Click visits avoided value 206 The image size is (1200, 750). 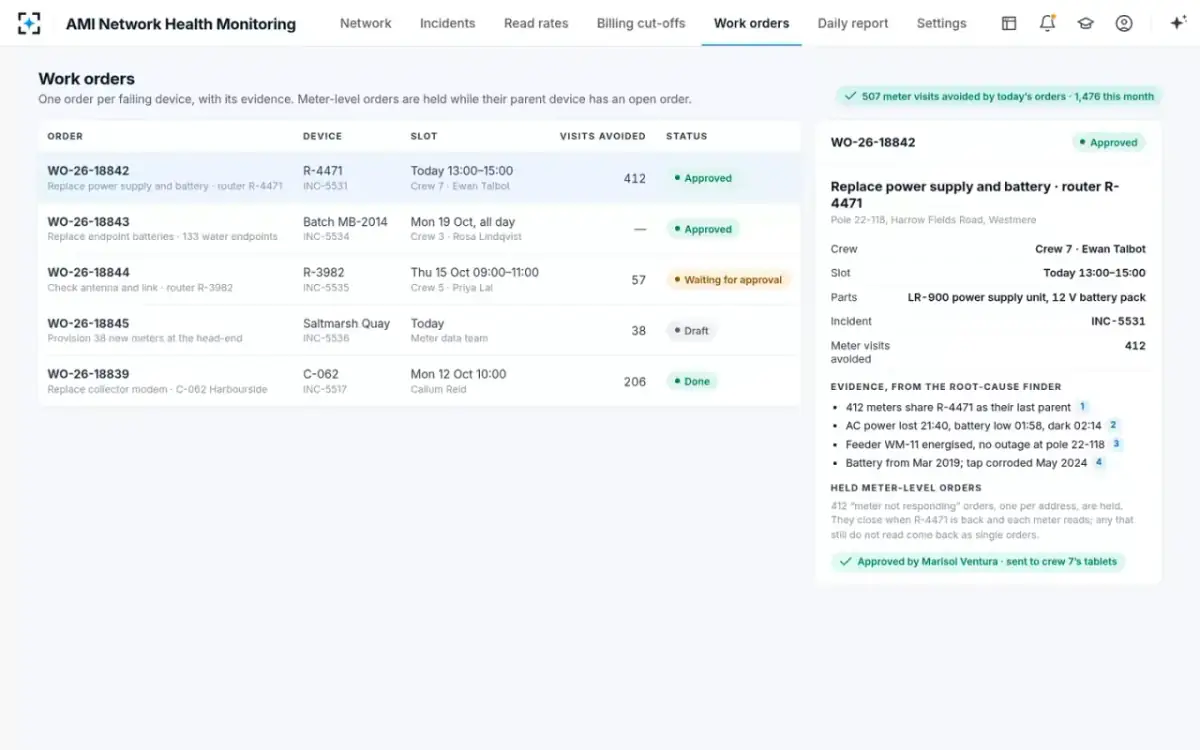coord(635,381)
